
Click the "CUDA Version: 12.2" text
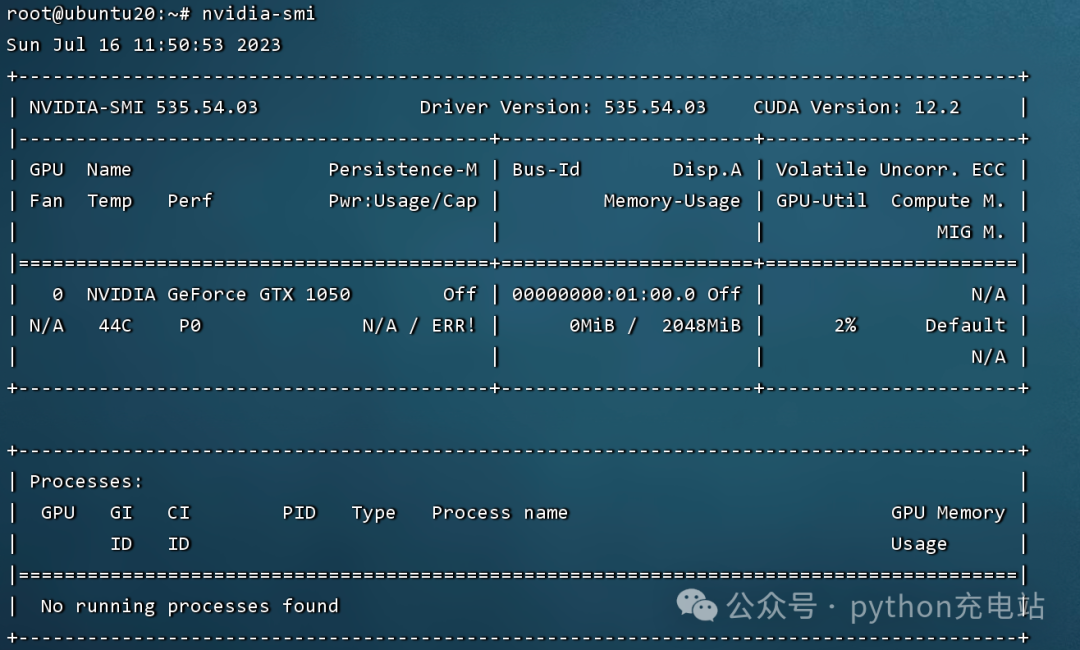856,107
